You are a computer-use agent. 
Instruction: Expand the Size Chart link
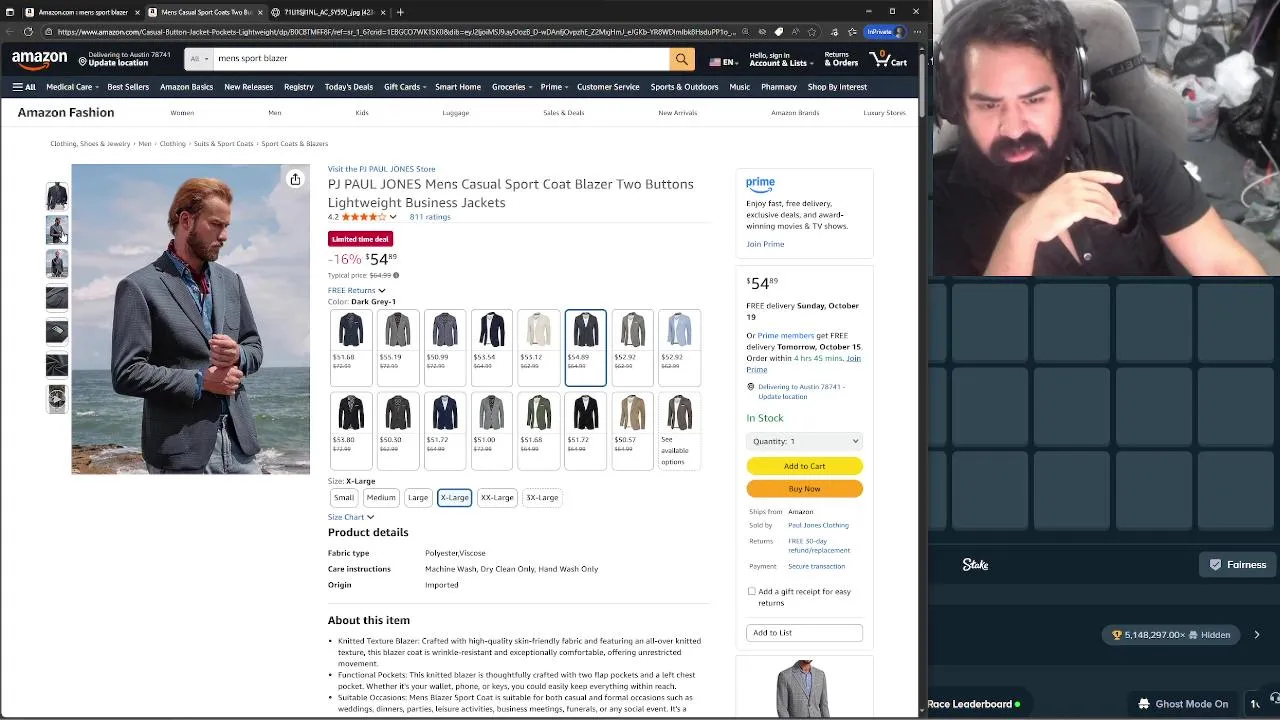click(x=351, y=517)
